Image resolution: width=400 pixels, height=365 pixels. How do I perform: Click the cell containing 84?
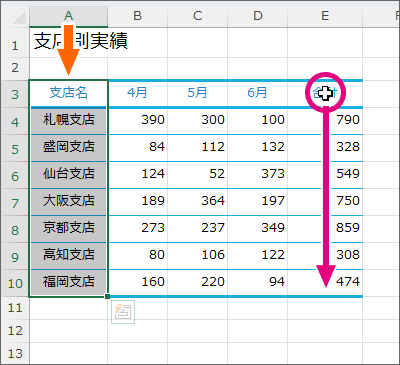pyautogui.click(x=138, y=148)
